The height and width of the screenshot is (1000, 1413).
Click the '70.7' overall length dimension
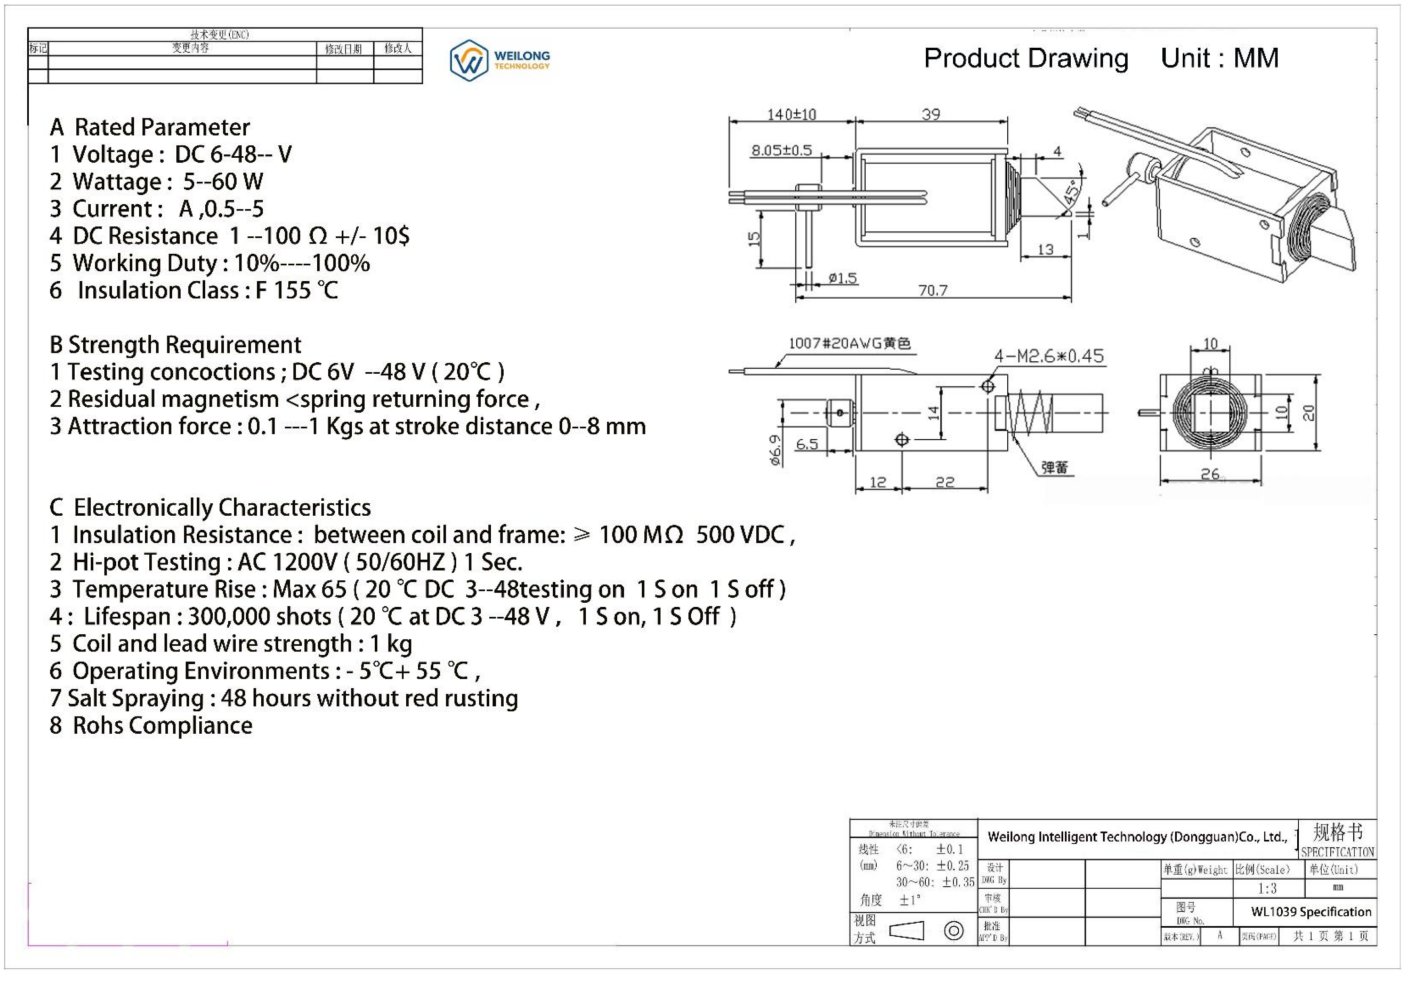(x=932, y=290)
